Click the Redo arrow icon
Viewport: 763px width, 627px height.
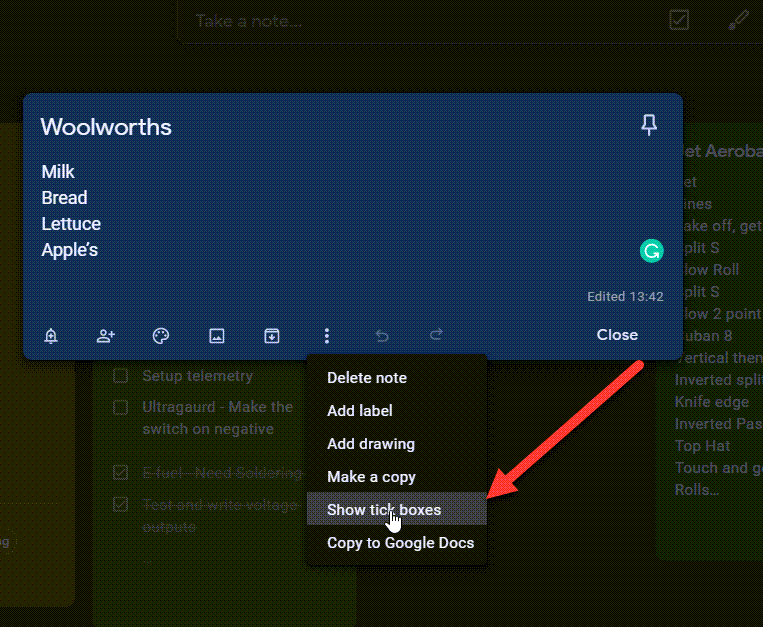click(436, 335)
